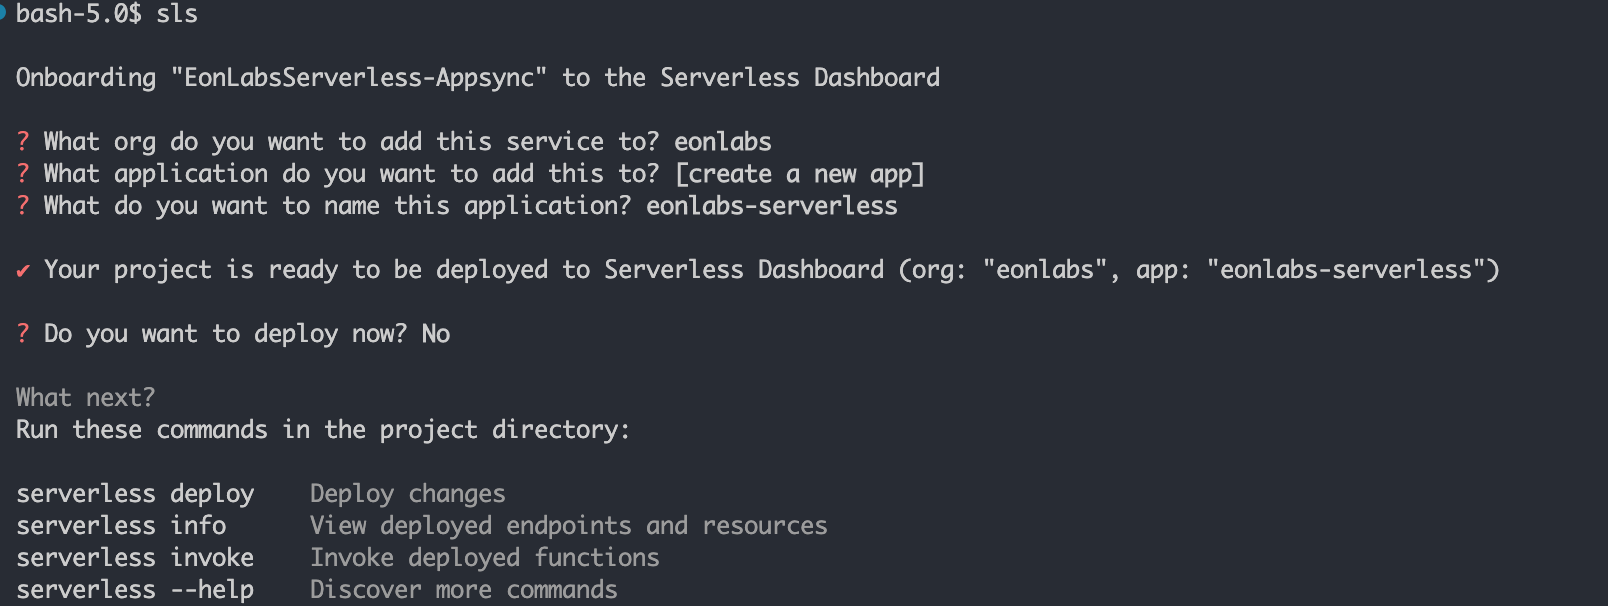Select the "eonlabs" org answer
The width and height of the screenshot is (1608, 606).
(722, 142)
